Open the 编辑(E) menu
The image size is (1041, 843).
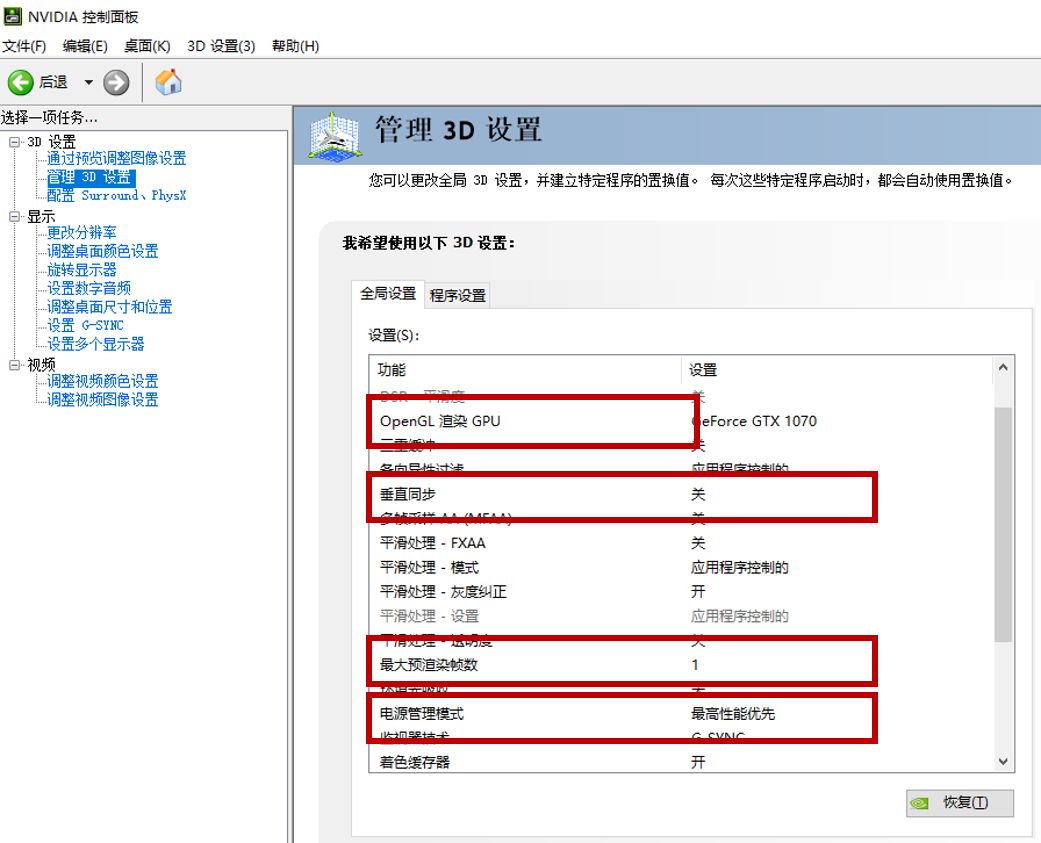click(84, 46)
